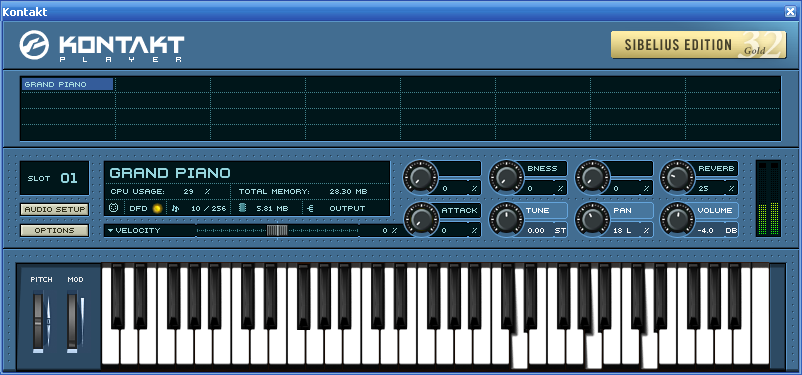Click the SLOT 01 display
The width and height of the screenshot is (802, 375).
(55, 178)
